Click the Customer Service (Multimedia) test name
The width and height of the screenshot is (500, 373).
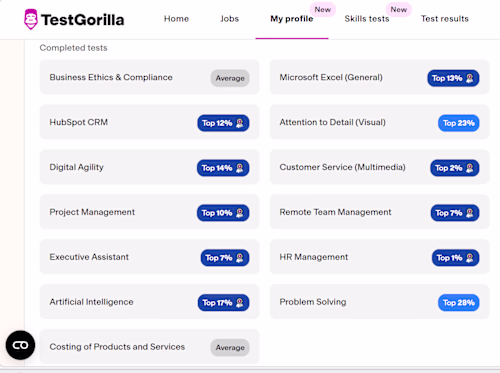(342, 167)
